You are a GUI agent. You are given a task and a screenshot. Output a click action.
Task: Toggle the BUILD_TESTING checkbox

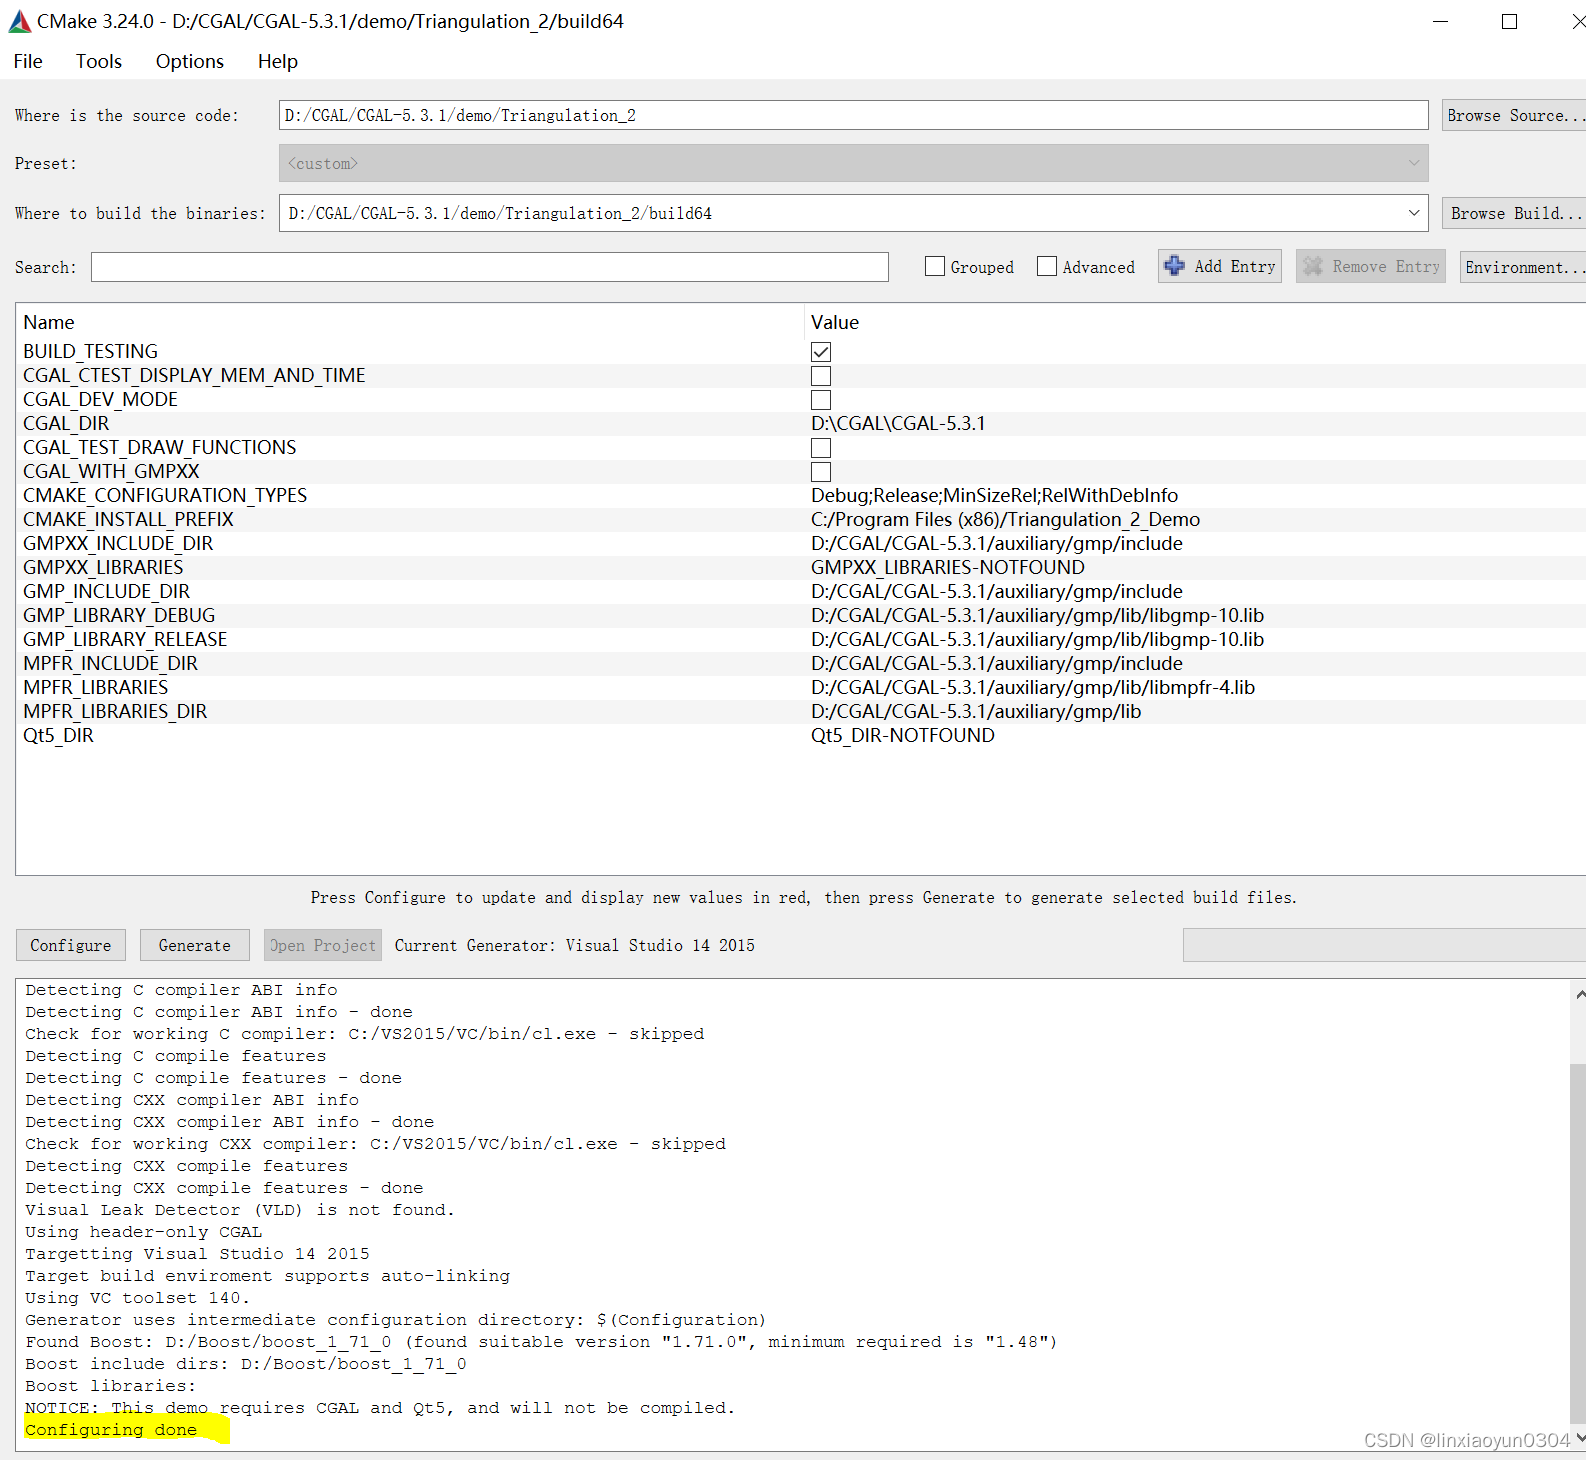coord(821,352)
